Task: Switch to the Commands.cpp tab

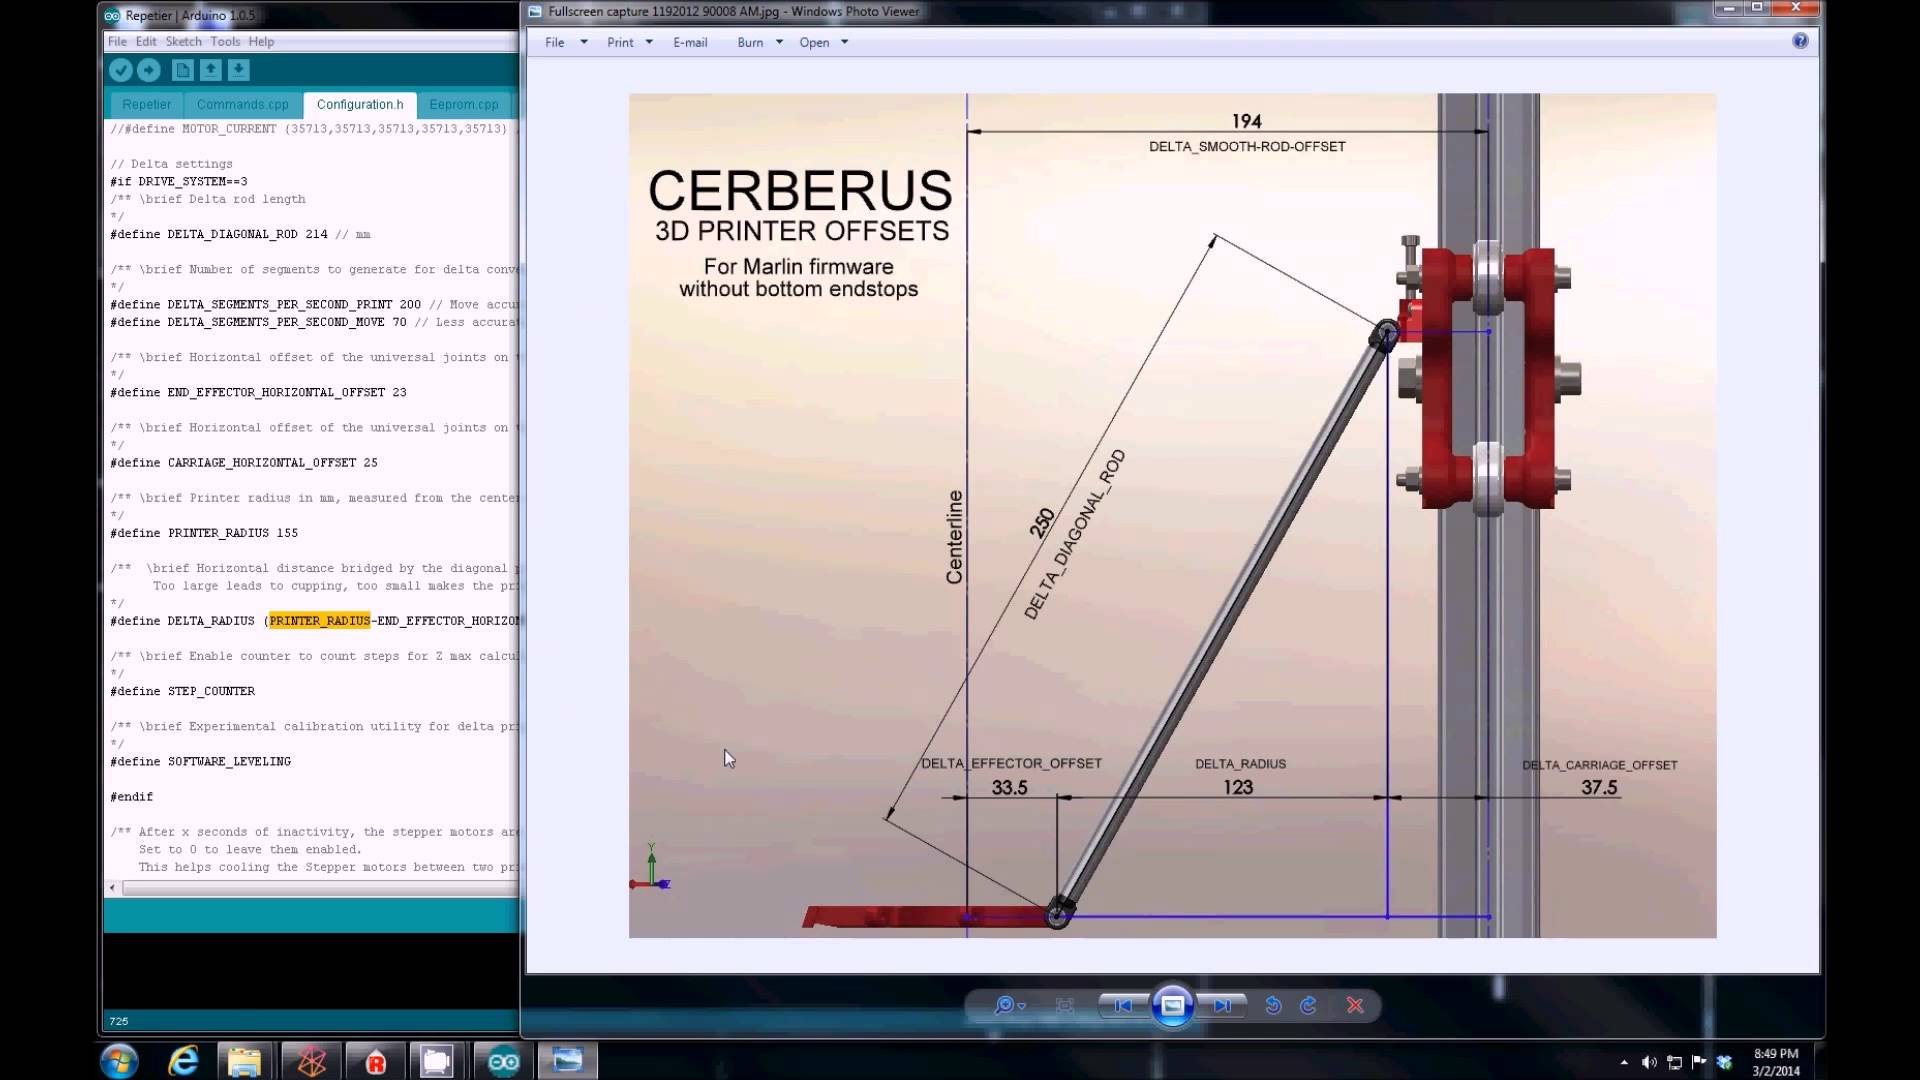Action: tap(243, 104)
